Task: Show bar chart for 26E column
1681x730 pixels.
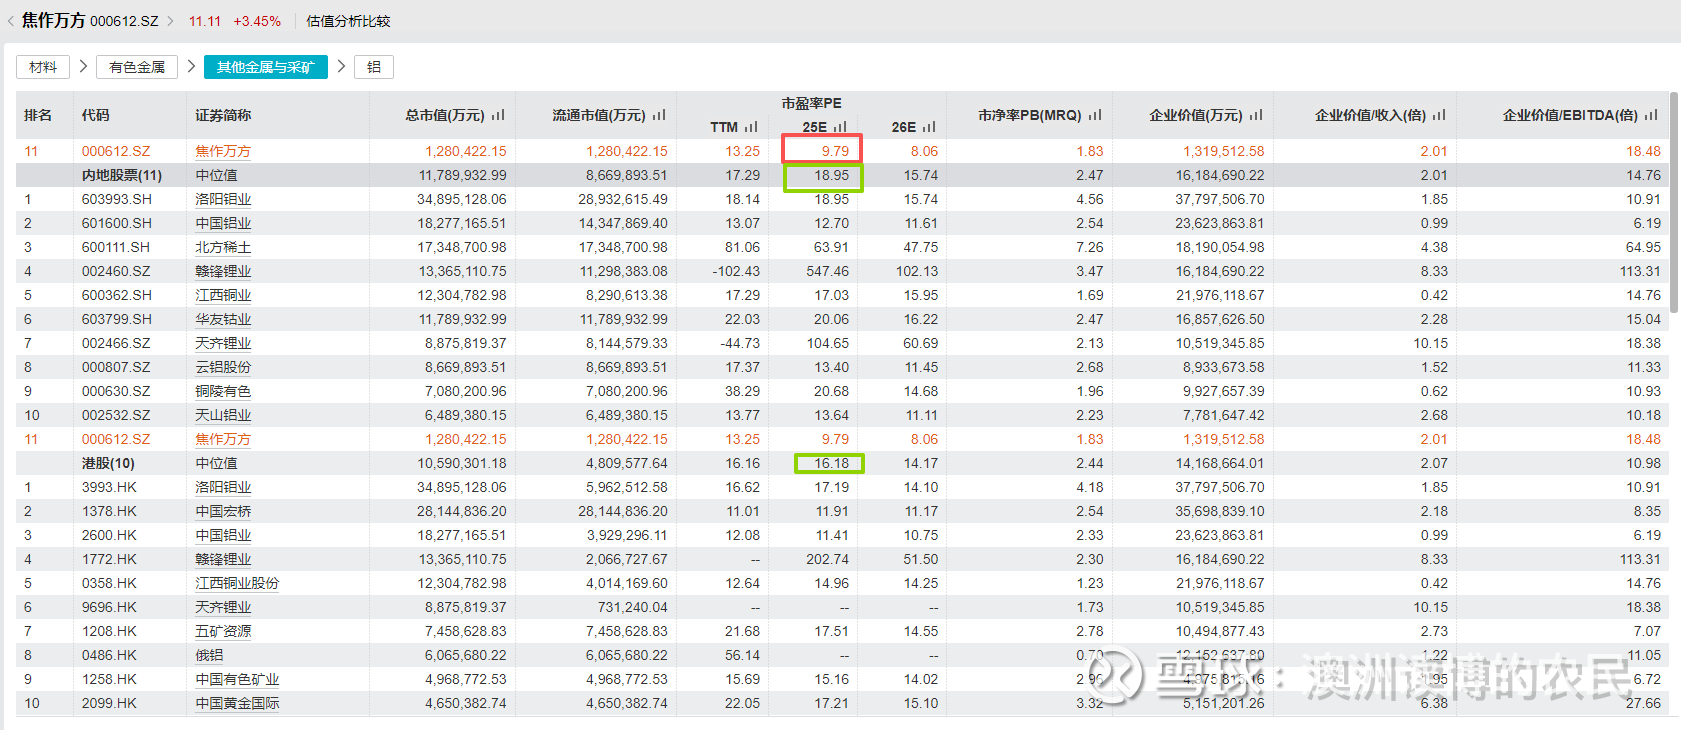Action: [929, 127]
